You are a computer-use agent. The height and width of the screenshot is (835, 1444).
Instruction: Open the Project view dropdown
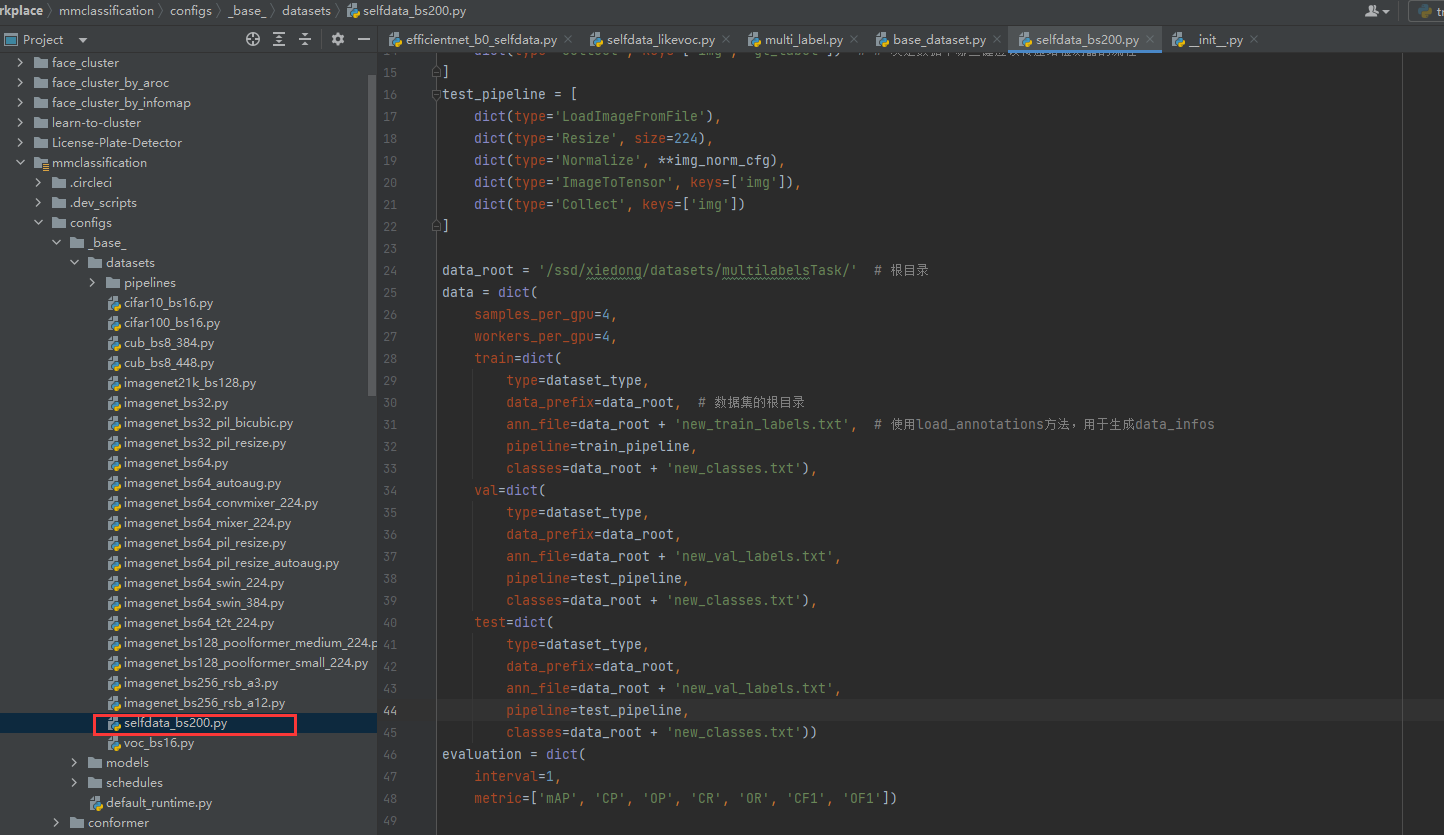82,40
